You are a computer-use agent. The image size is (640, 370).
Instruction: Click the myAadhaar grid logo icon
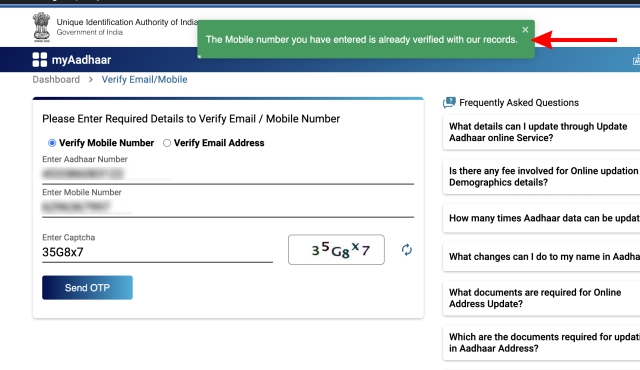point(40,60)
